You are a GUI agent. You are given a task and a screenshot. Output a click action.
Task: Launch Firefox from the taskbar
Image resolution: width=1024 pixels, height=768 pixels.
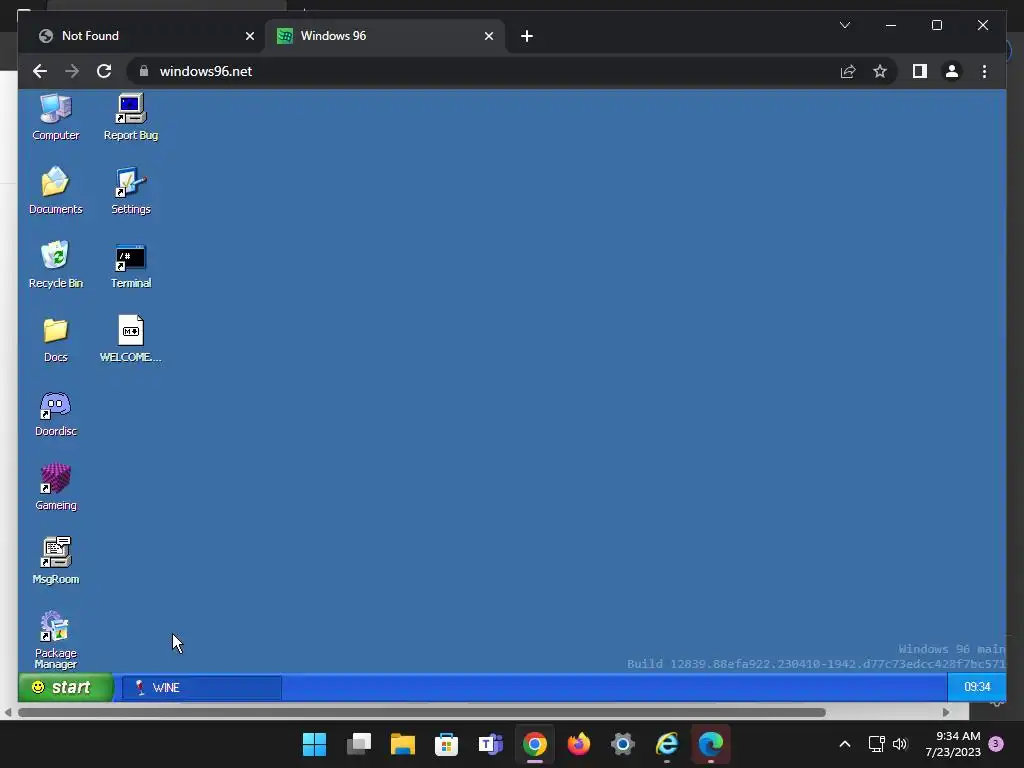point(579,744)
